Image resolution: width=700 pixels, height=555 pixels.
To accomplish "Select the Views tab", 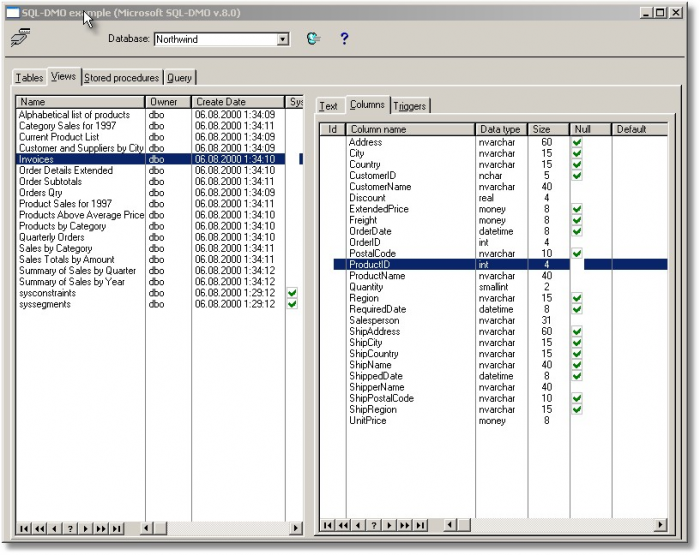I will (x=63, y=77).
